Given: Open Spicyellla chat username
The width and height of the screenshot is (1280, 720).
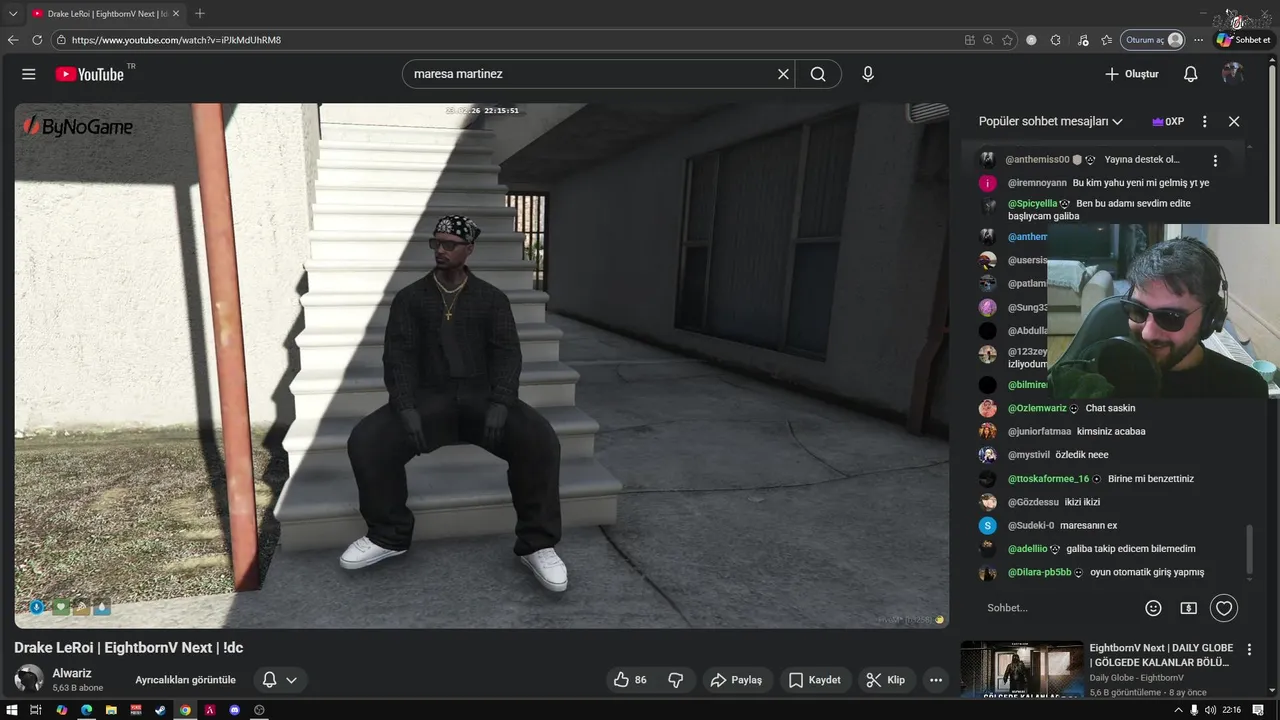Looking at the screenshot, I should coord(1032,203).
